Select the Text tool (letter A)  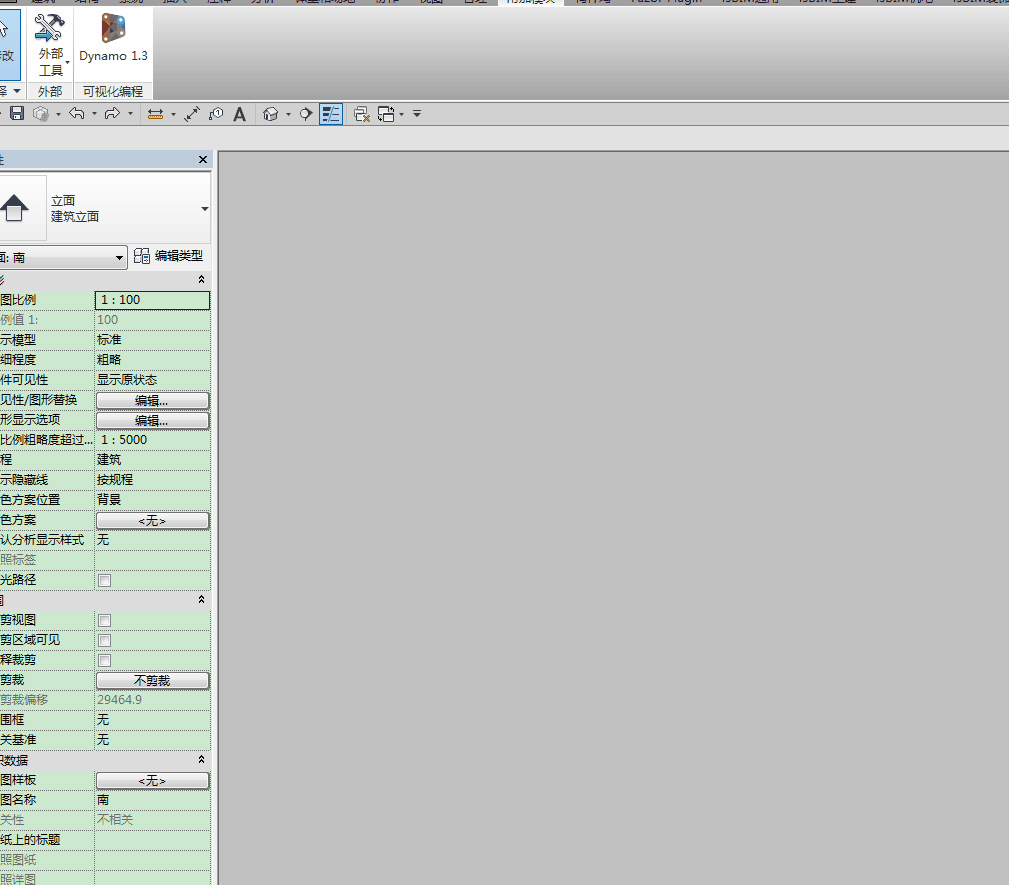(x=239, y=115)
